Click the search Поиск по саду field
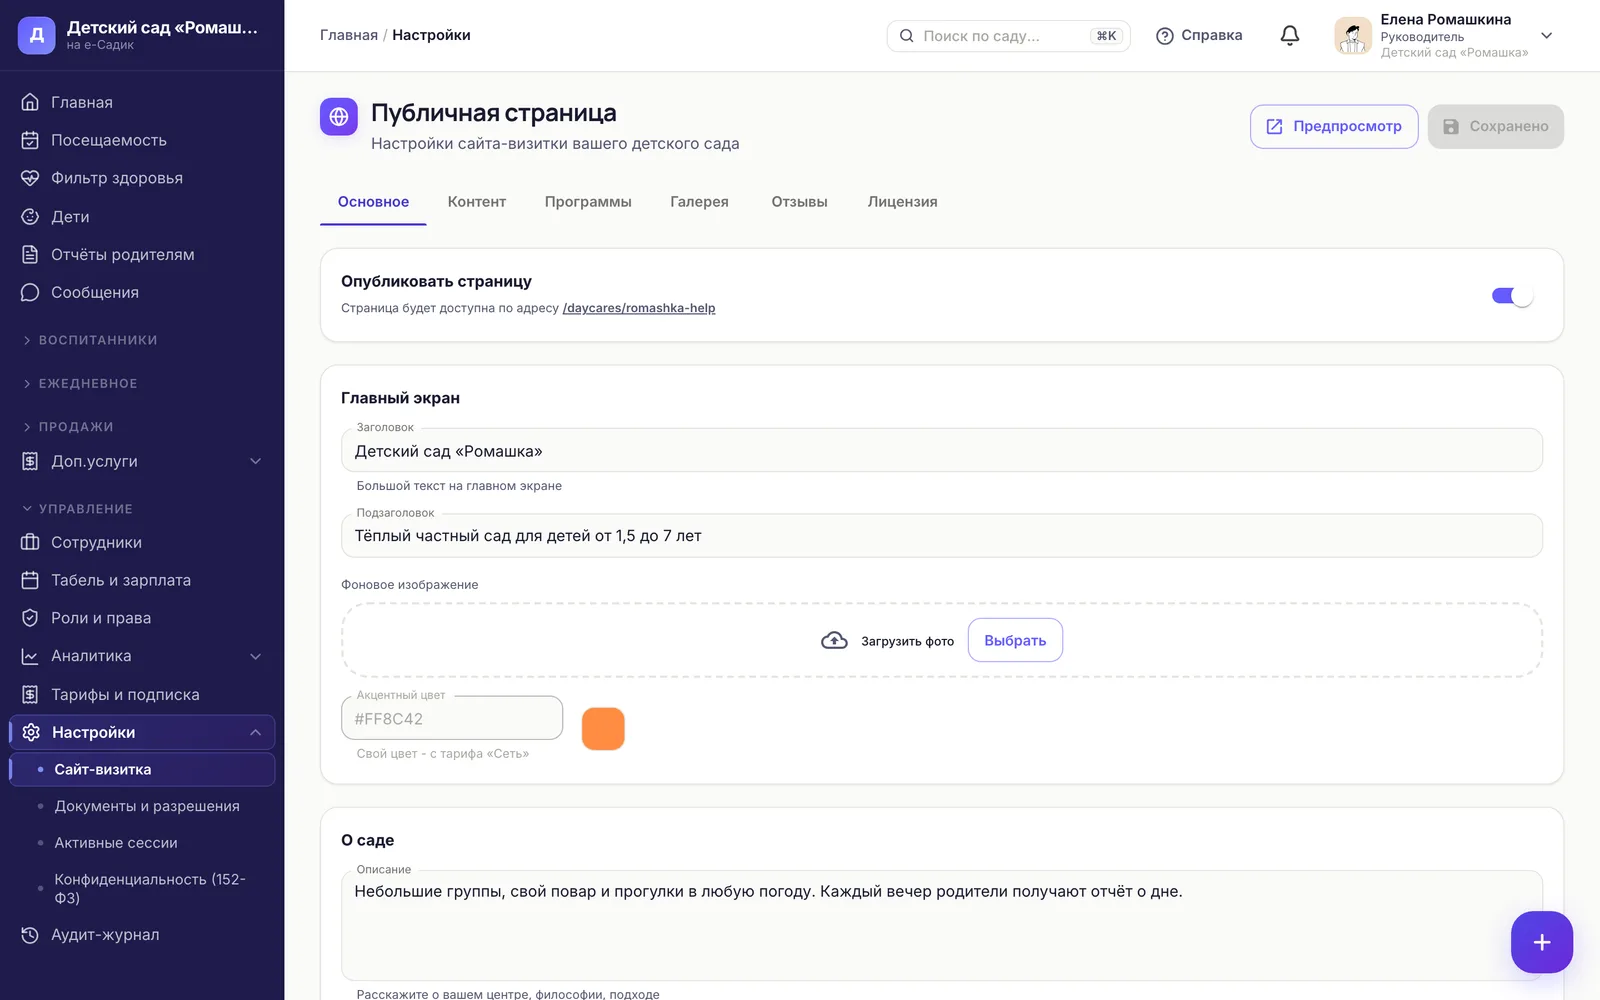 click(1008, 36)
